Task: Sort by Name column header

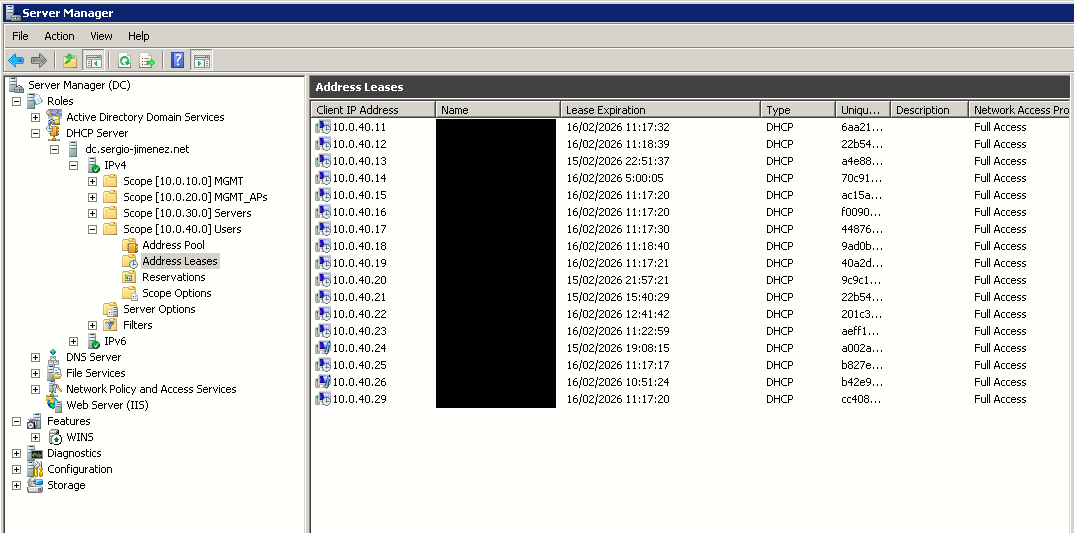Action: point(498,110)
